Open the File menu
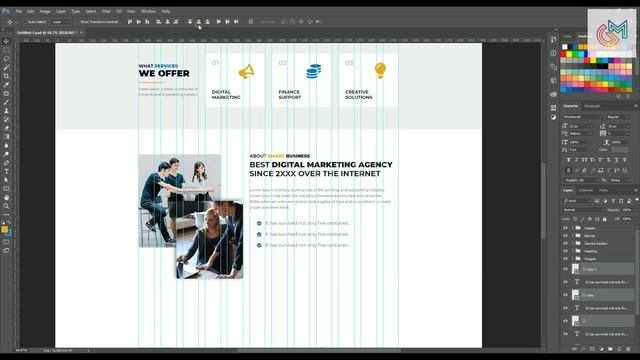The image size is (640, 360). click(x=19, y=11)
